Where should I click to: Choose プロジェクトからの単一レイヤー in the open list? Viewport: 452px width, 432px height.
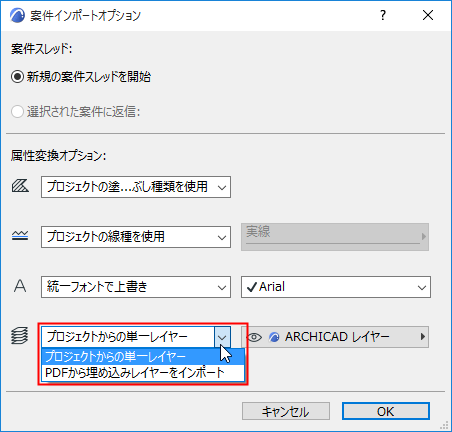point(143,357)
